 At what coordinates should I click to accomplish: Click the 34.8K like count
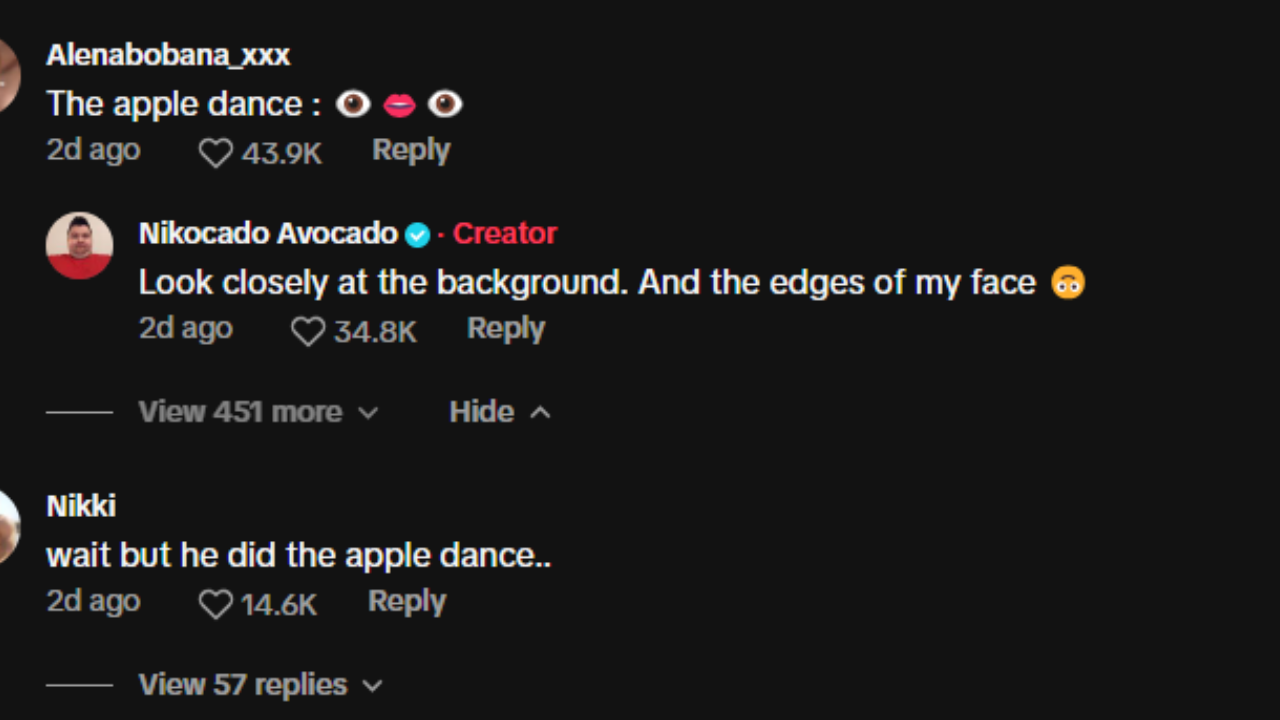[x=375, y=331]
